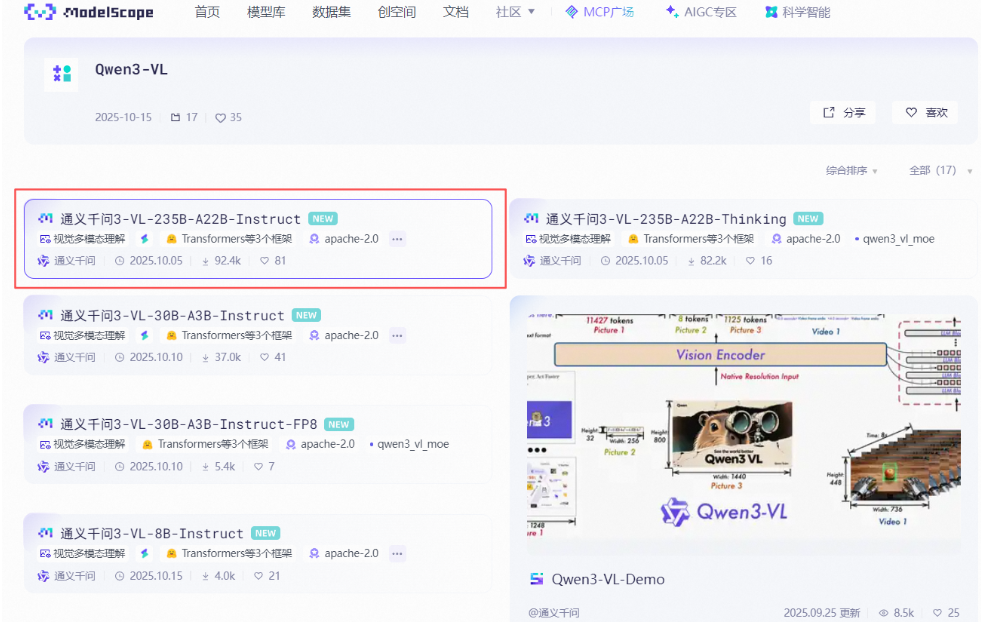Open the 文档 nav item
The width and height of the screenshot is (981, 625).
[x=455, y=12]
